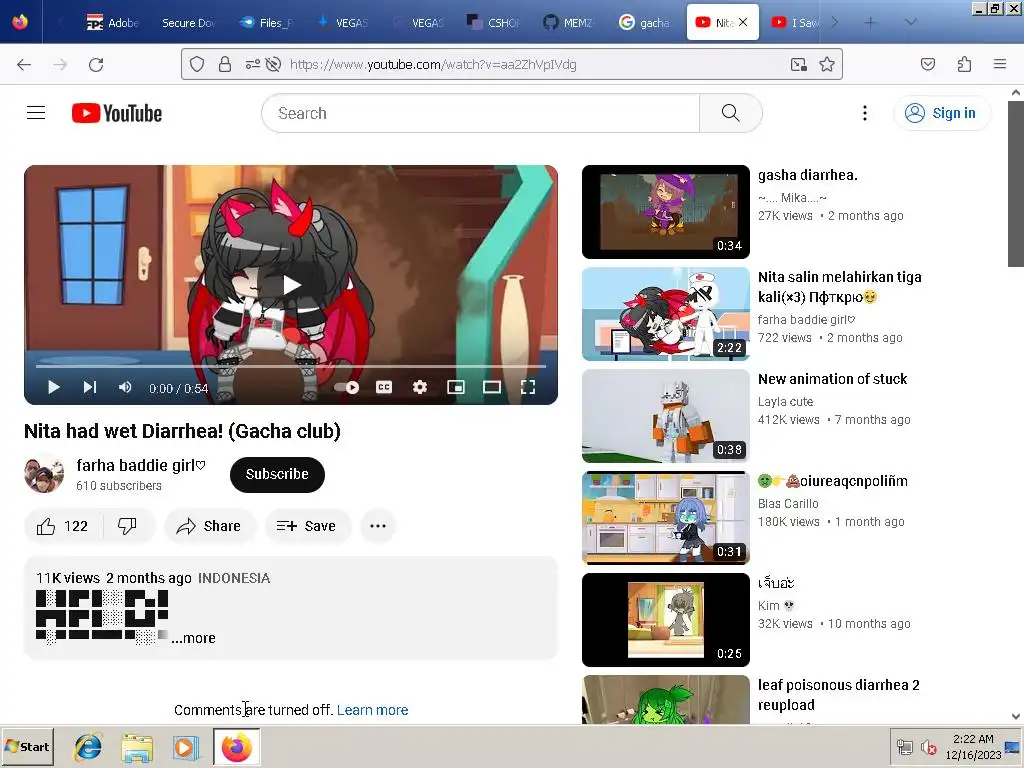Open the YouTube guide hamburger menu

(36, 113)
